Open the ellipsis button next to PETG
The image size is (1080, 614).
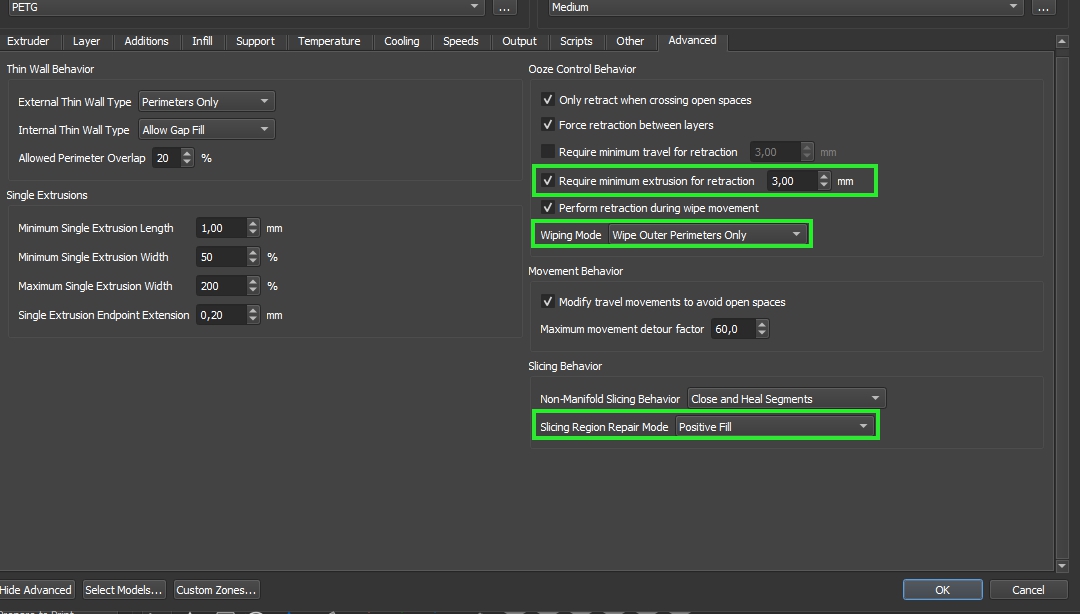(504, 7)
